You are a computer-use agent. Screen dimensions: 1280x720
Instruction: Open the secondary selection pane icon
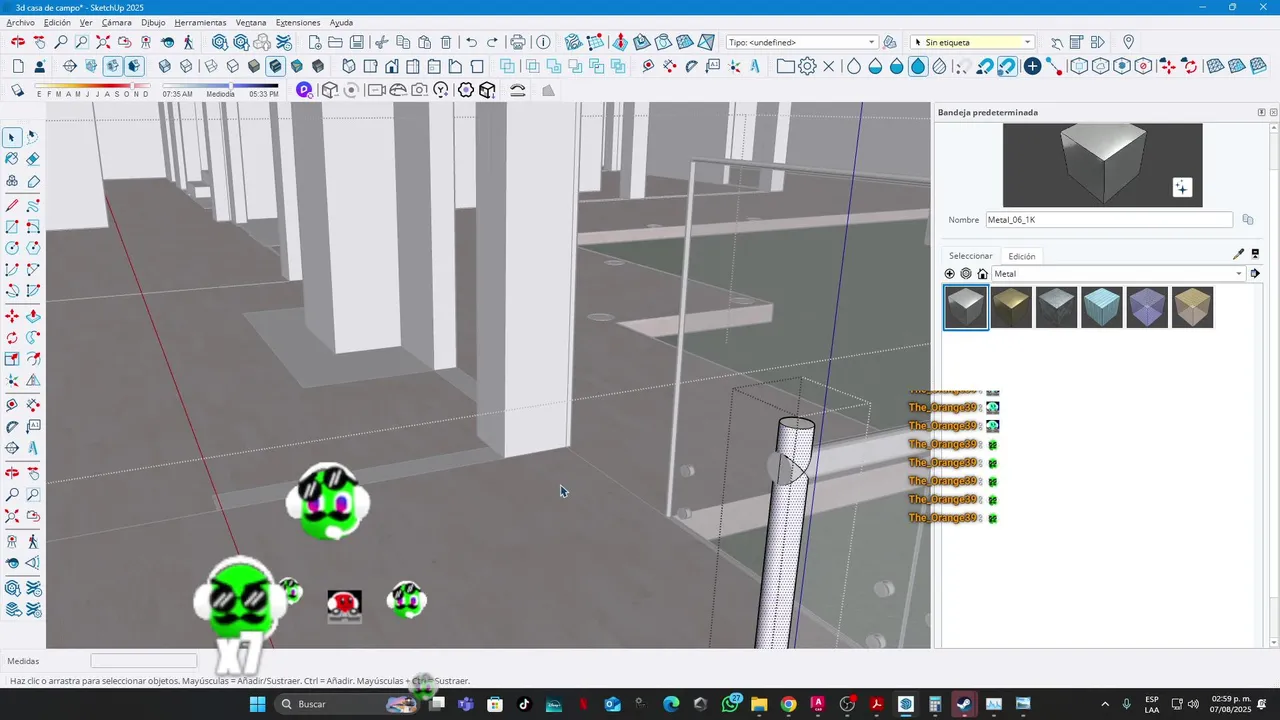pyautogui.click(x=1255, y=254)
